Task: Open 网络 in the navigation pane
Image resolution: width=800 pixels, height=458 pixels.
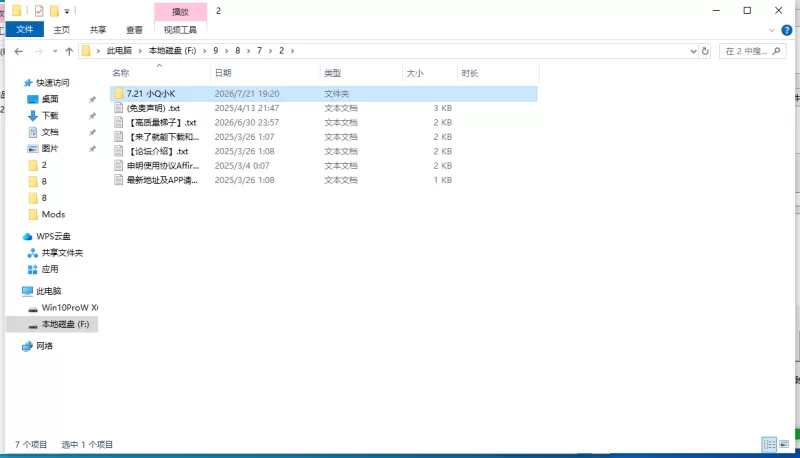Action: pos(44,346)
